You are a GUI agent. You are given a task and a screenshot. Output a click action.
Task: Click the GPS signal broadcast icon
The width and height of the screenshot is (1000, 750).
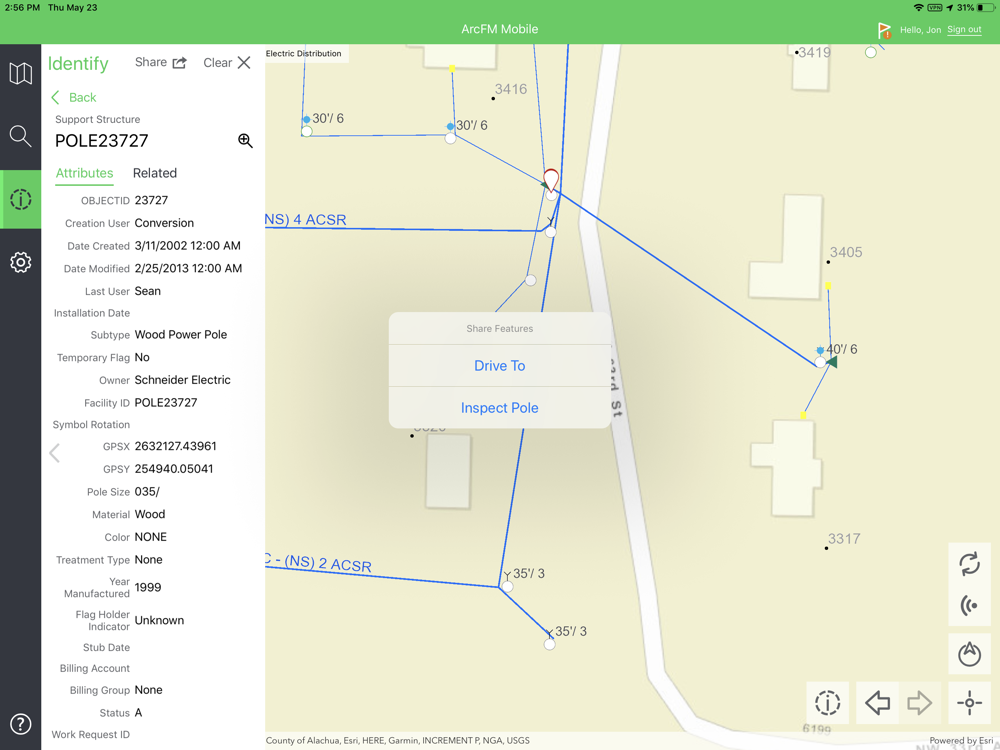[969, 606]
